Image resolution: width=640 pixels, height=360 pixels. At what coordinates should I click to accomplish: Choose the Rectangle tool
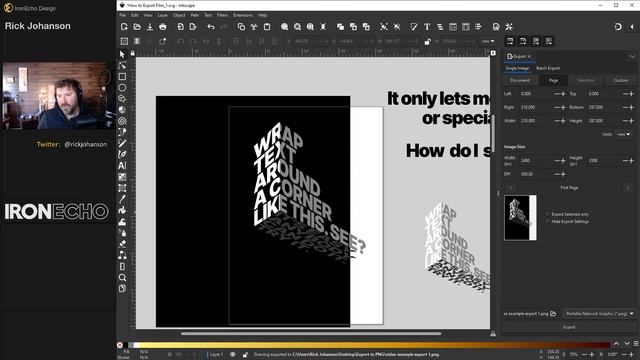[122, 76]
